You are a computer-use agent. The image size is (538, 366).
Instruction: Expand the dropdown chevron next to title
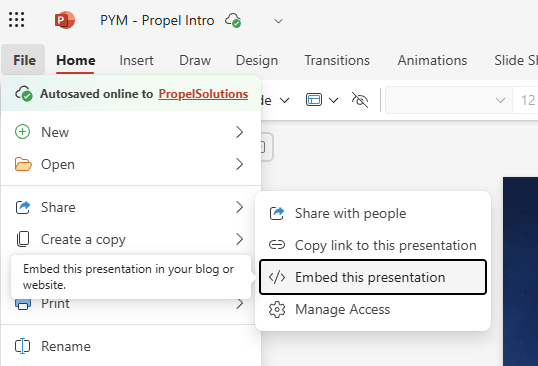point(278,21)
